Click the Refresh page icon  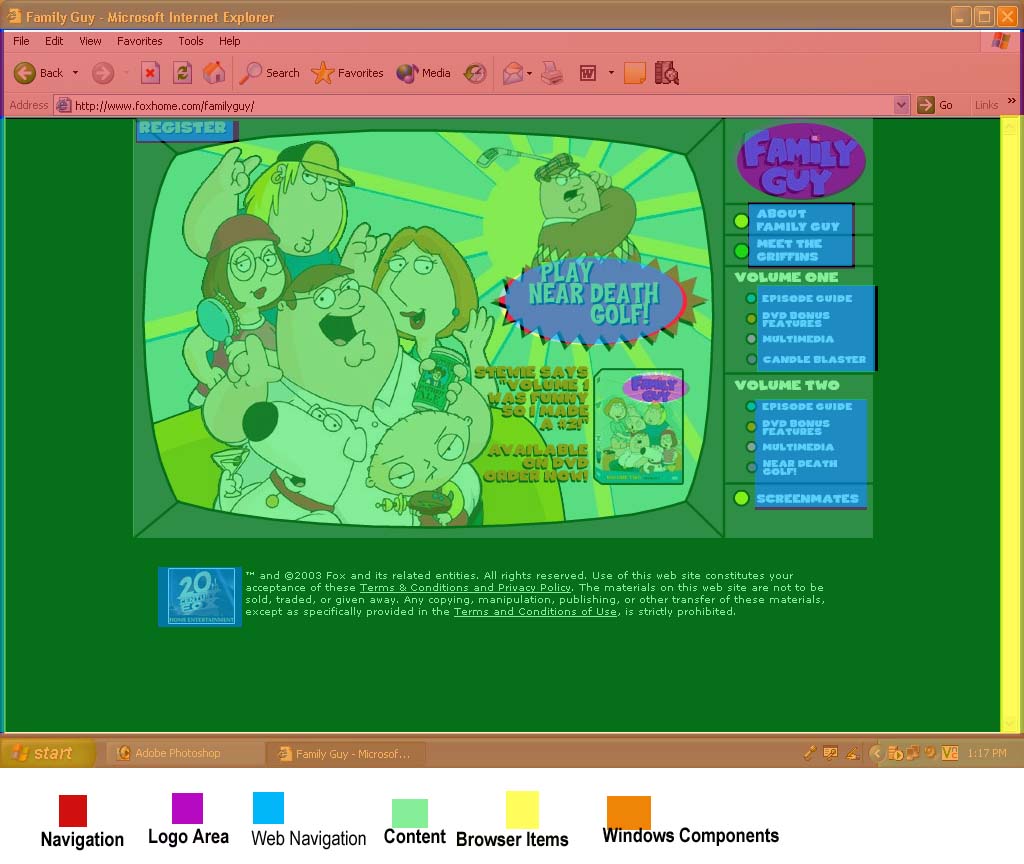click(182, 73)
